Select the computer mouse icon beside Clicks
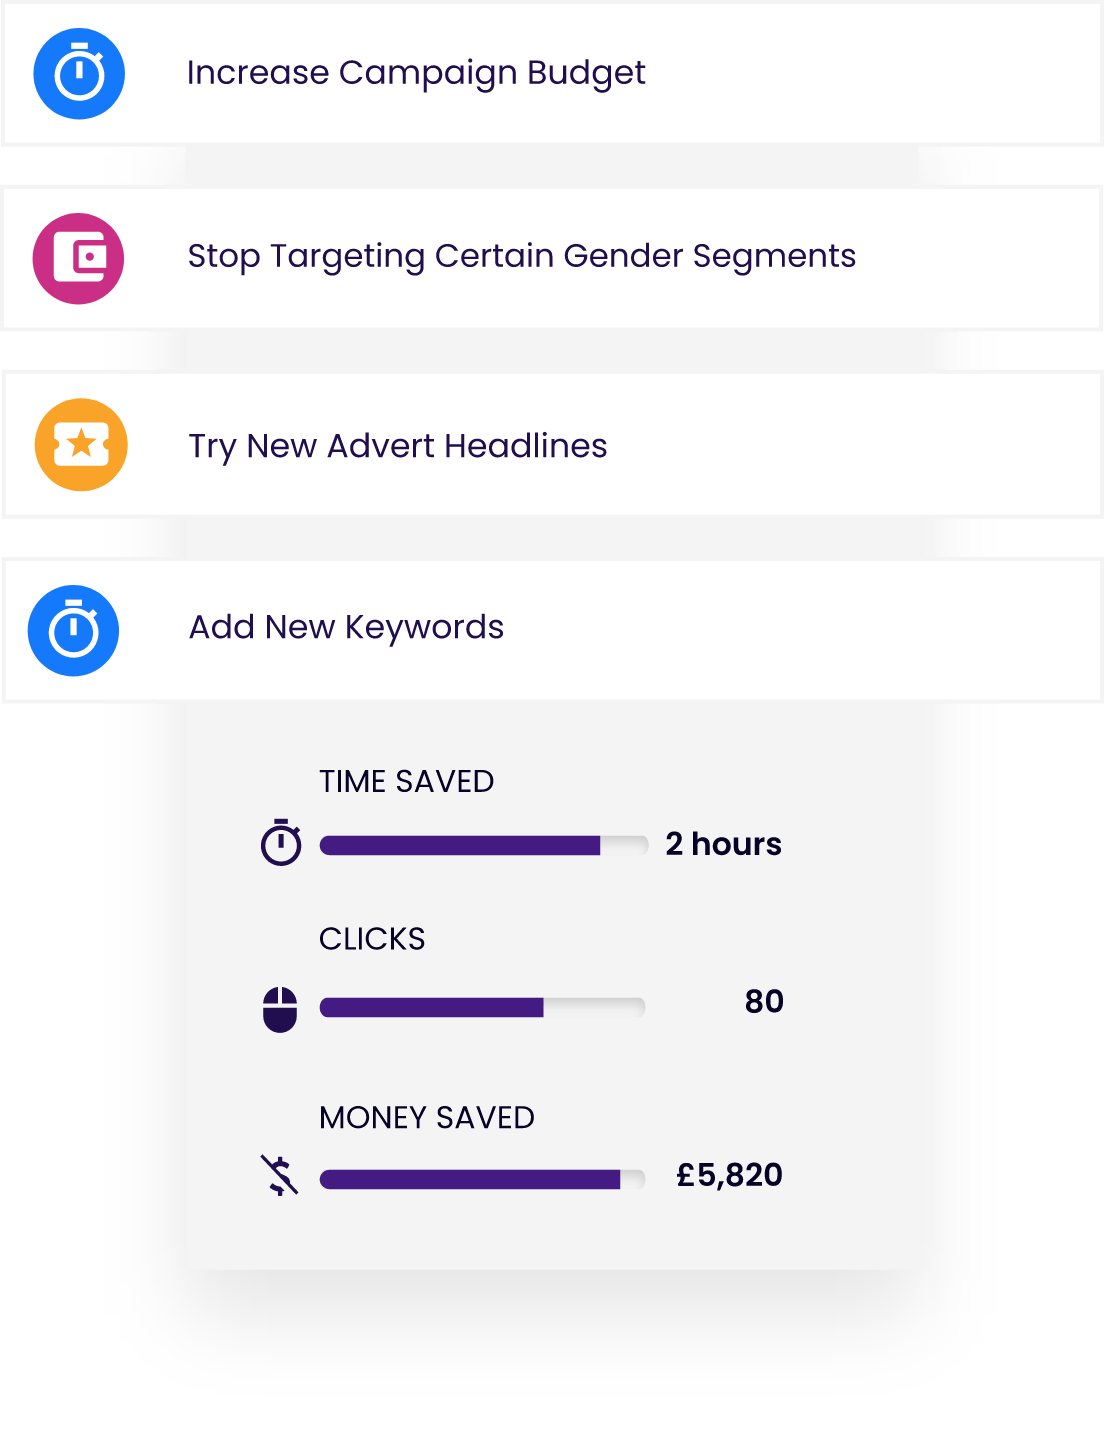 [x=281, y=1008]
